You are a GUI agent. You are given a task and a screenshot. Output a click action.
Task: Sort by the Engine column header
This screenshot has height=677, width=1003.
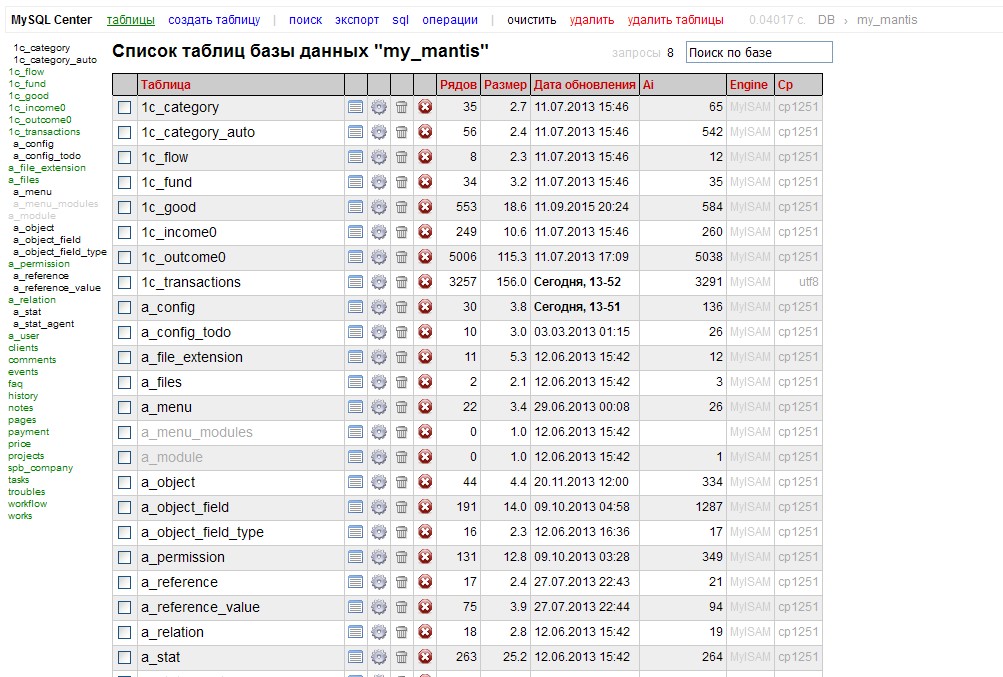pyautogui.click(x=748, y=84)
